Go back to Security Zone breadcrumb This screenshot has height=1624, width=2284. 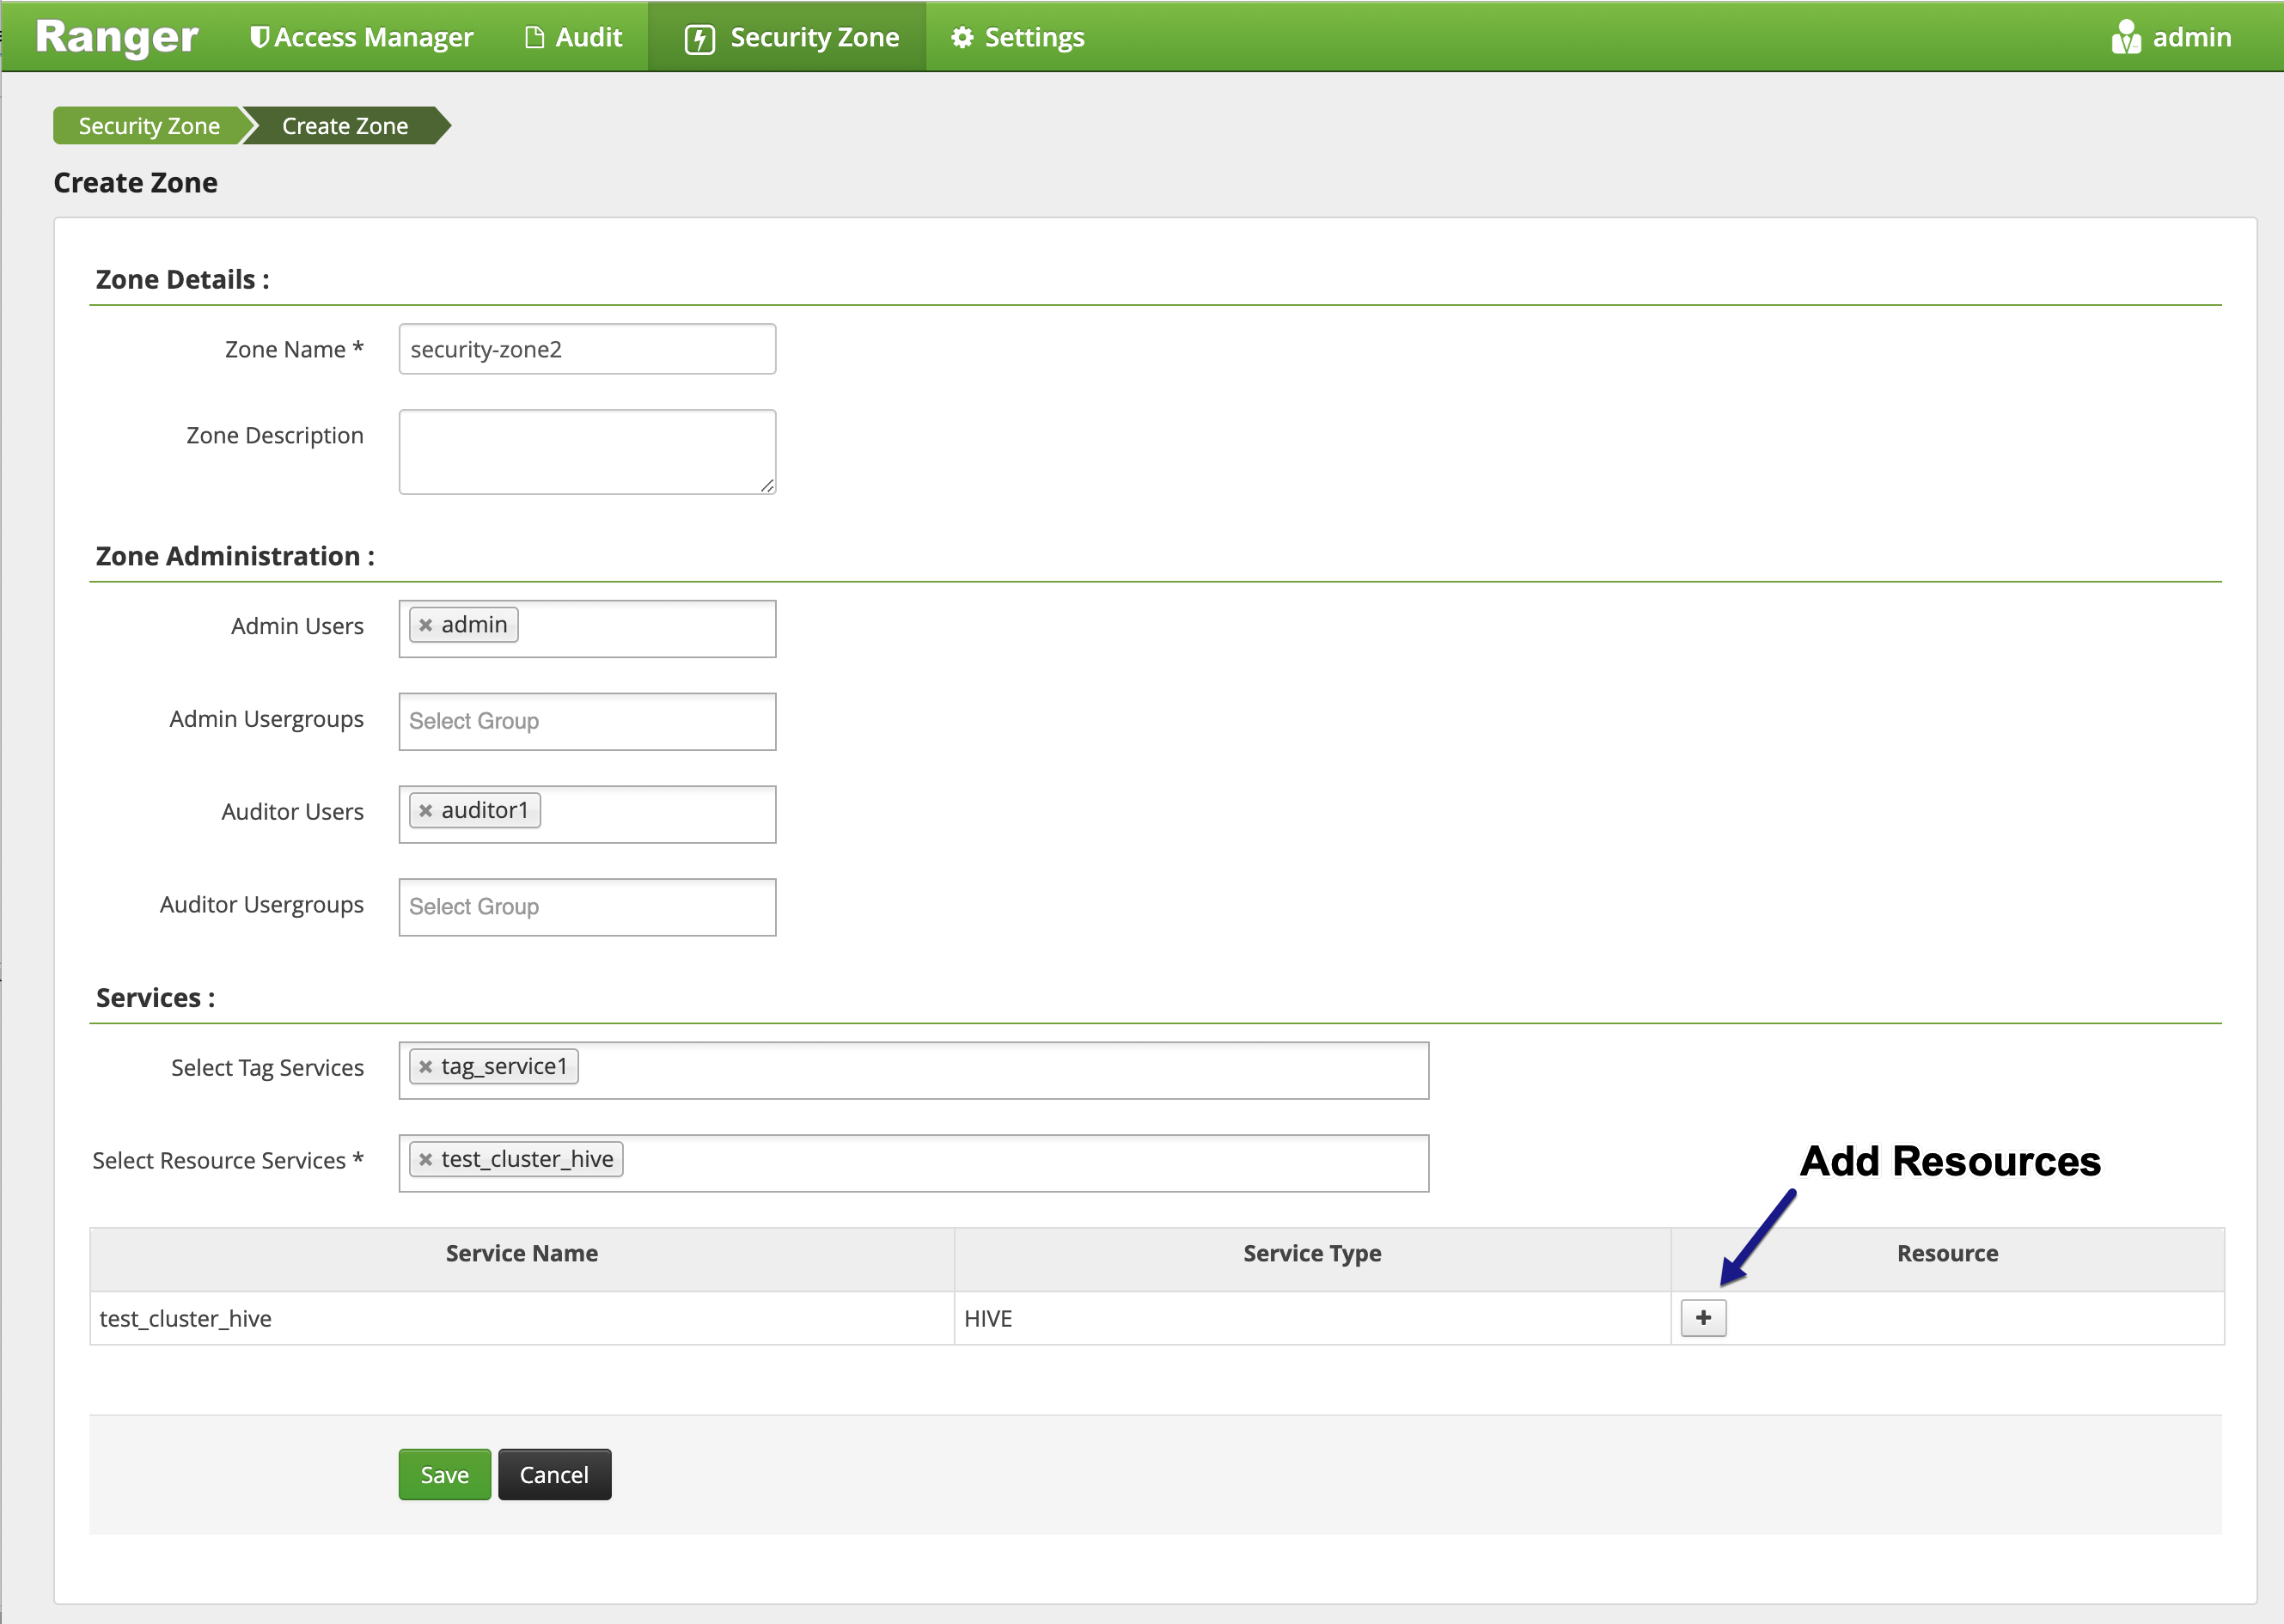tap(149, 126)
